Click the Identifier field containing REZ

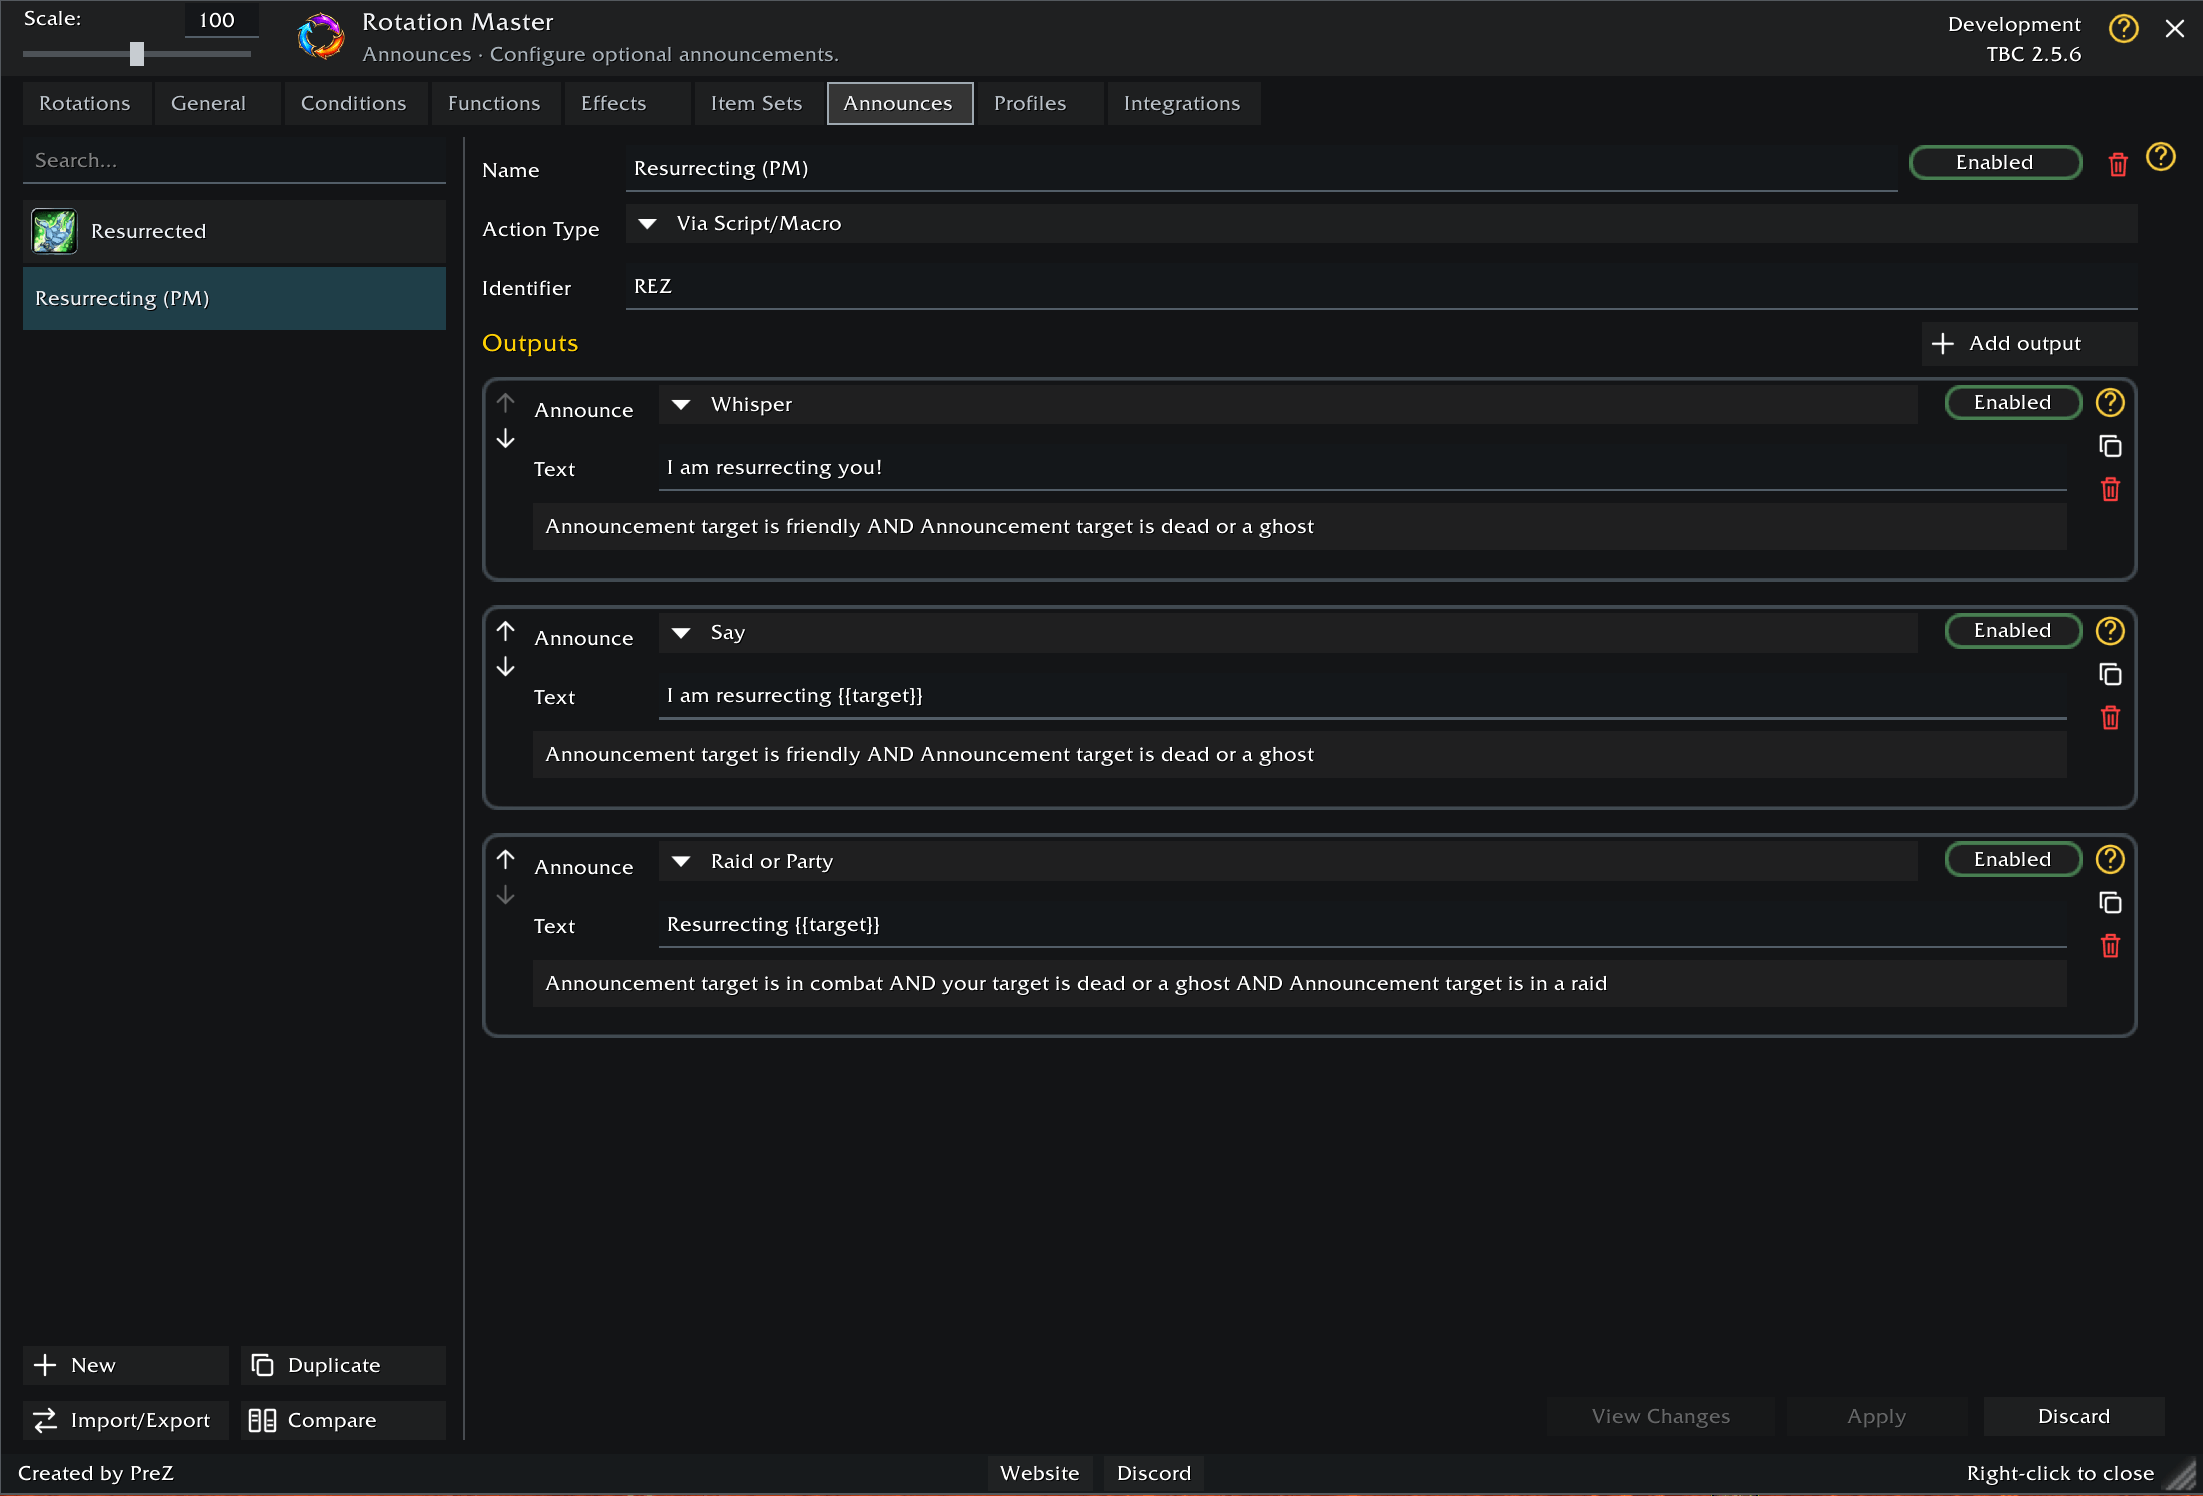click(1381, 287)
